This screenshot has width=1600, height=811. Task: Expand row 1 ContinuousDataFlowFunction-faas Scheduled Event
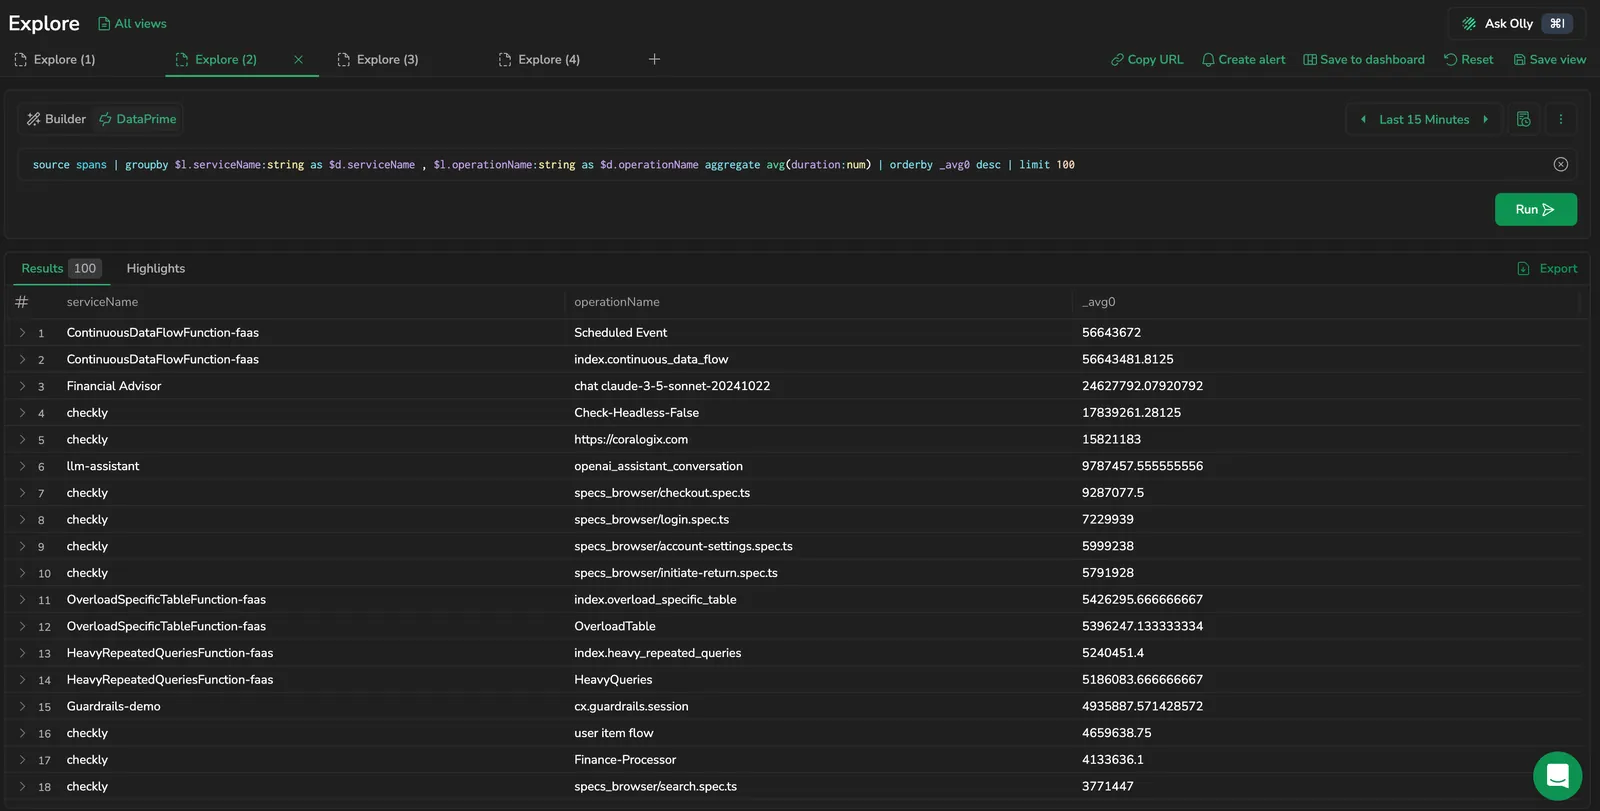(x=22, y=332)
